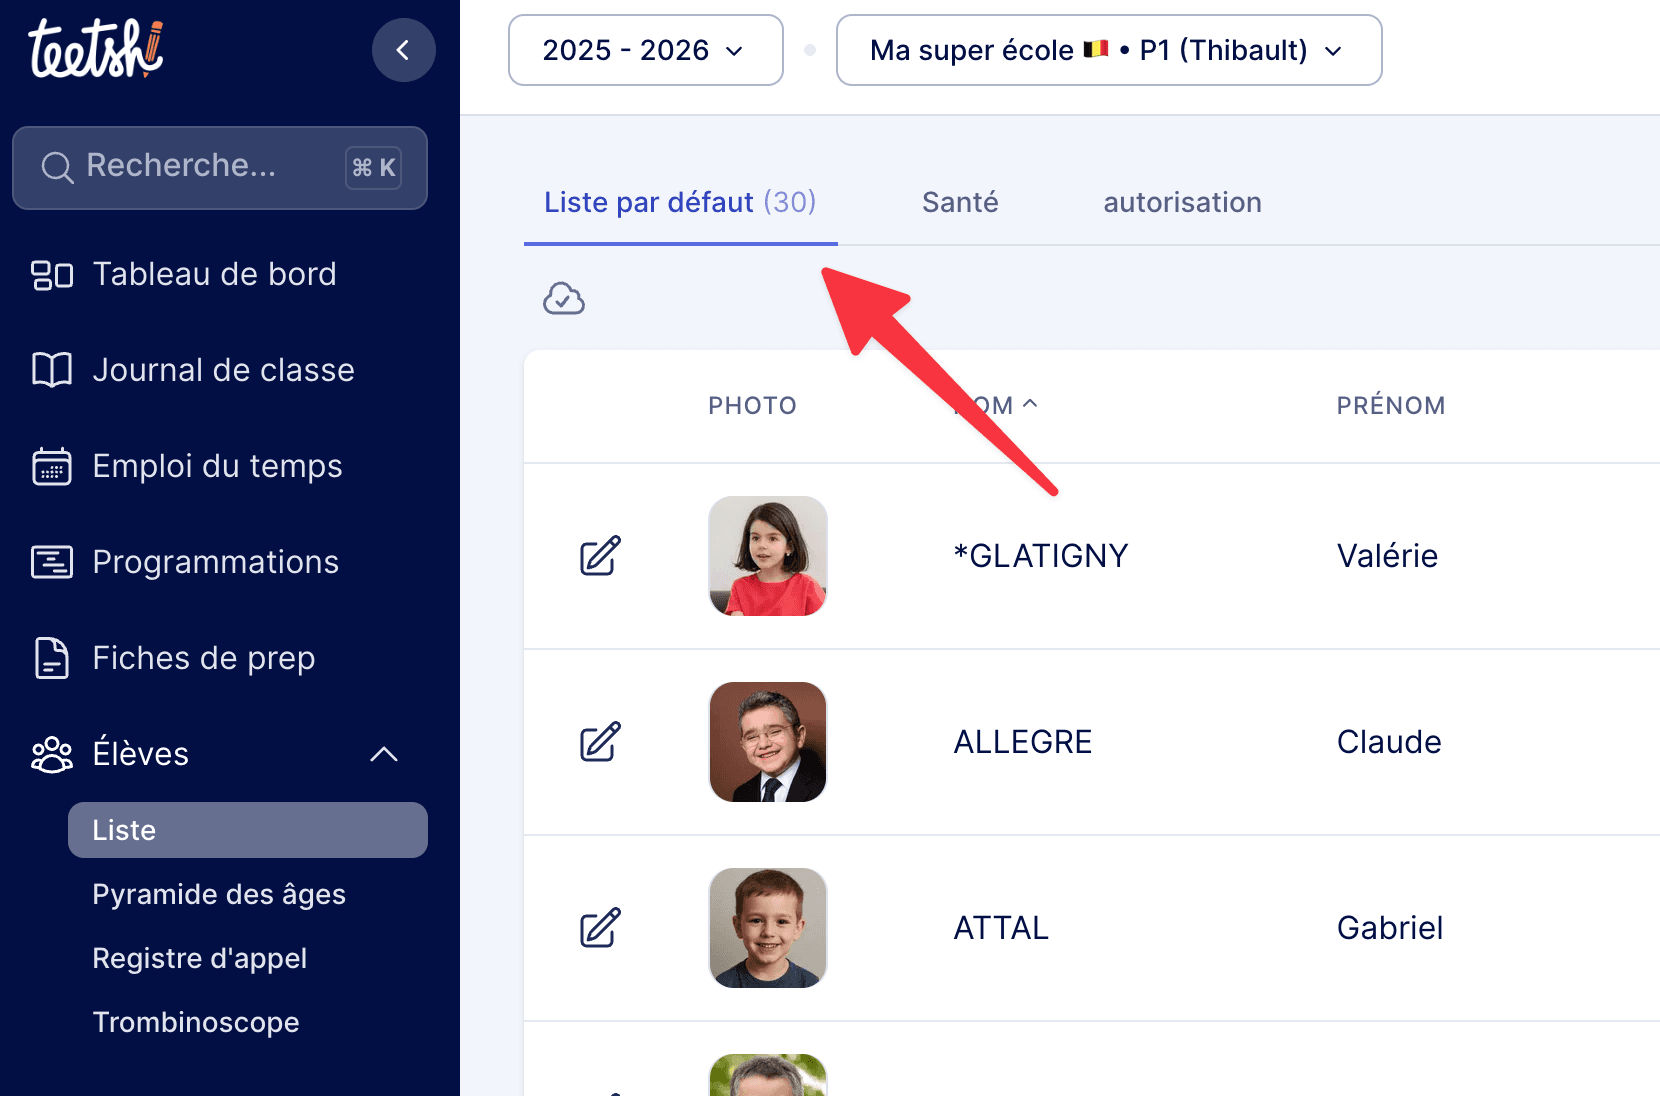Collapse the Élèves submenu

point(384,754)
